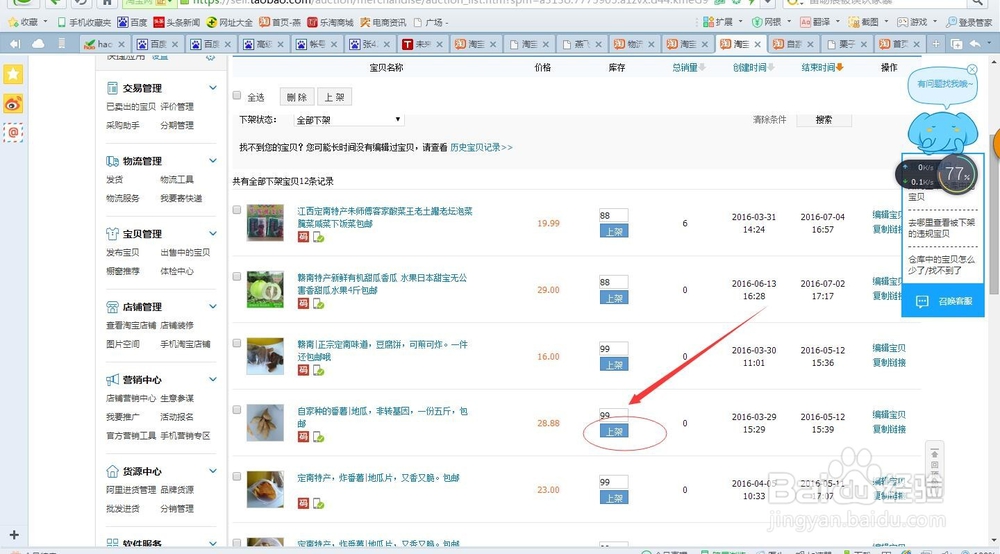Collapse the 交易管理 sidebar section
The image size is (1000, 554).
pyautogui.click(x=213, y=88)
